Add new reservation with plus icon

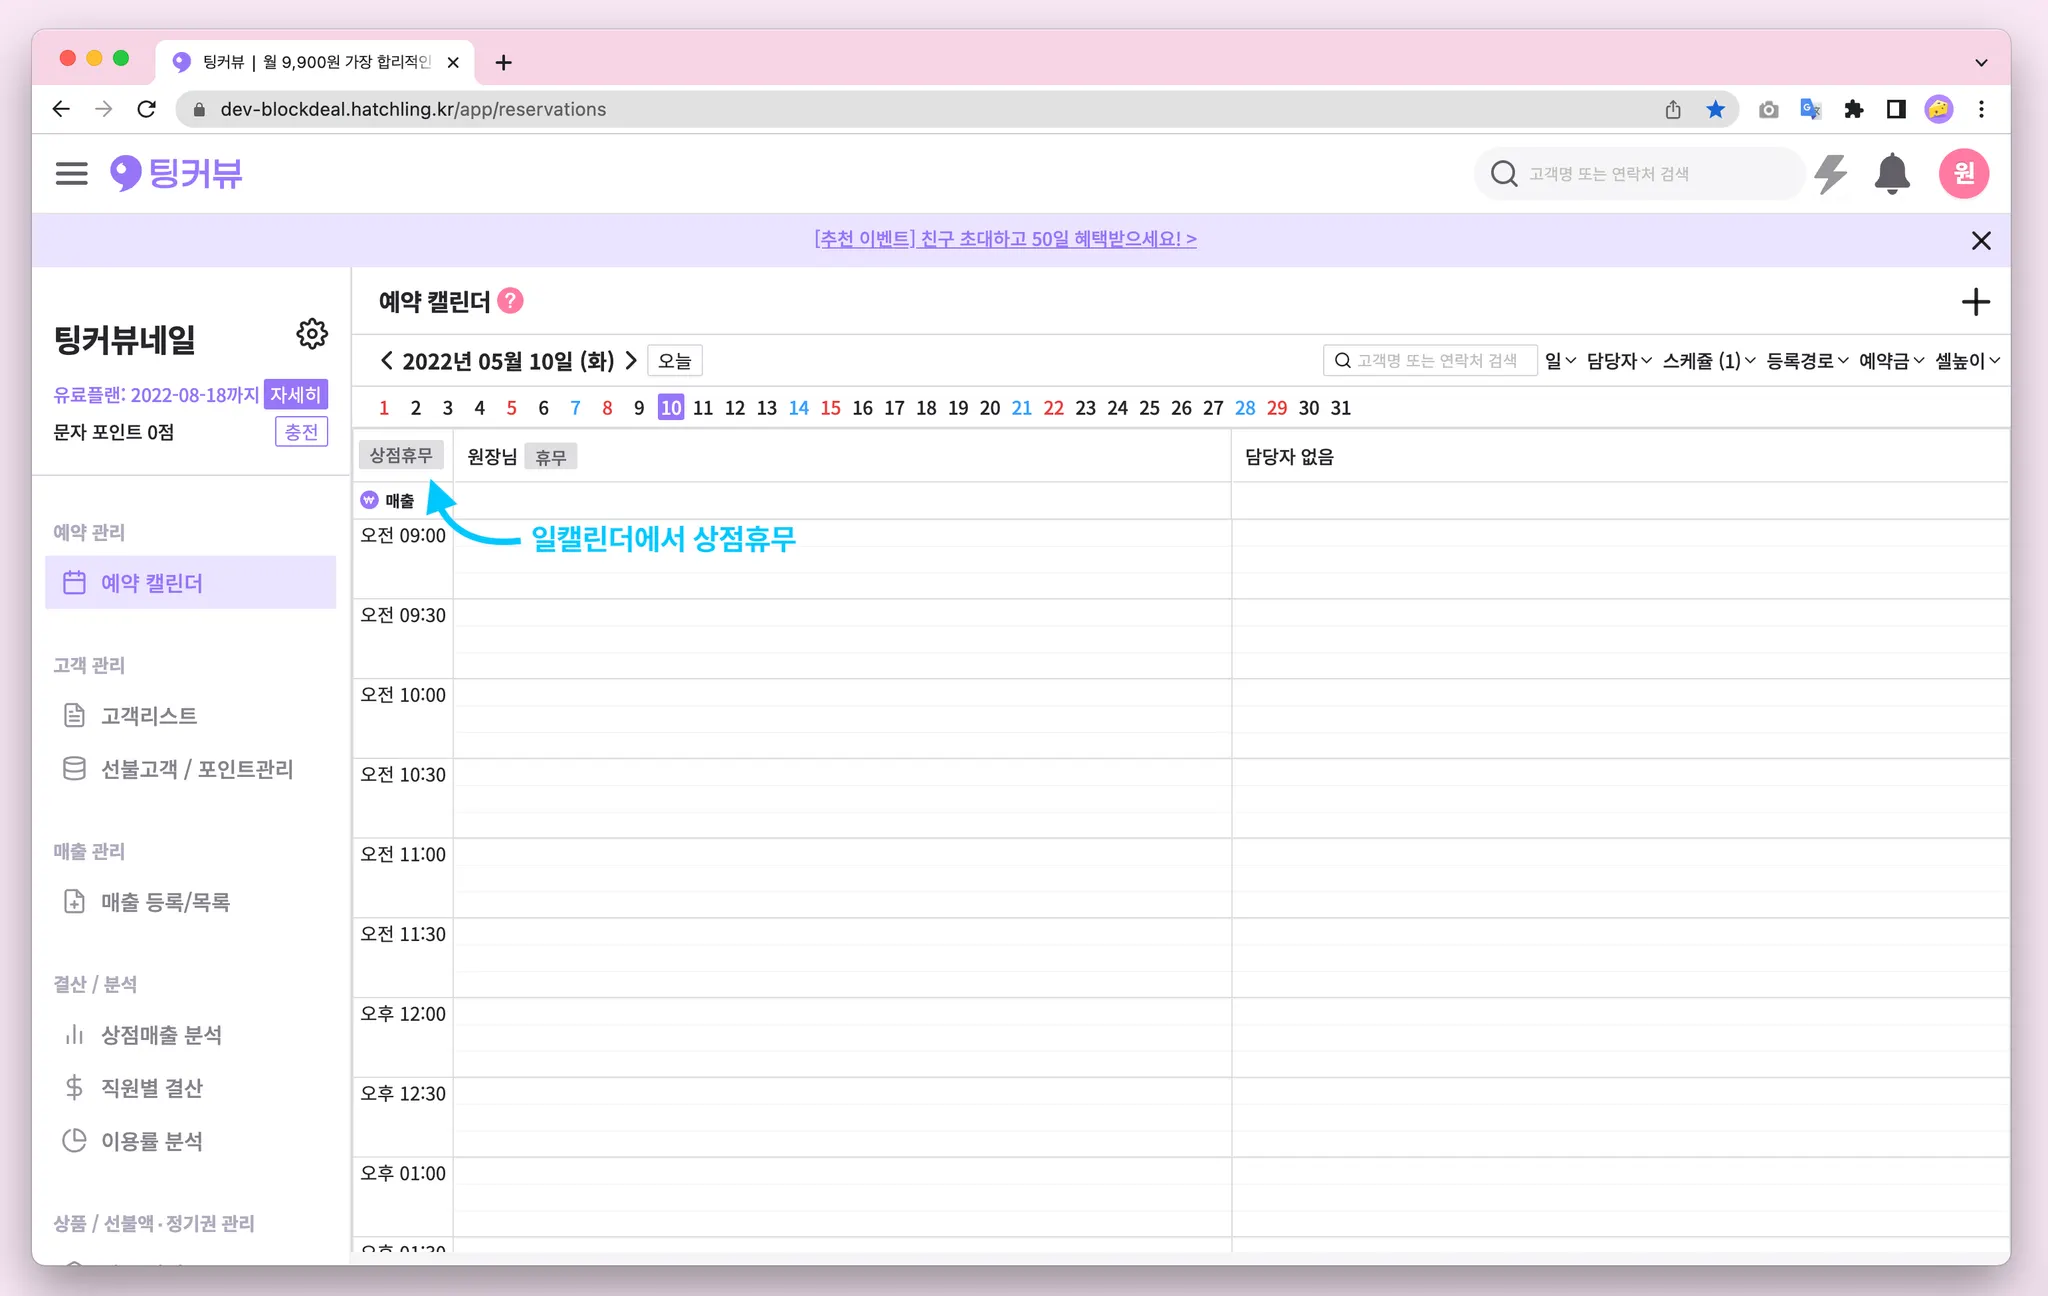point(1975,302)
